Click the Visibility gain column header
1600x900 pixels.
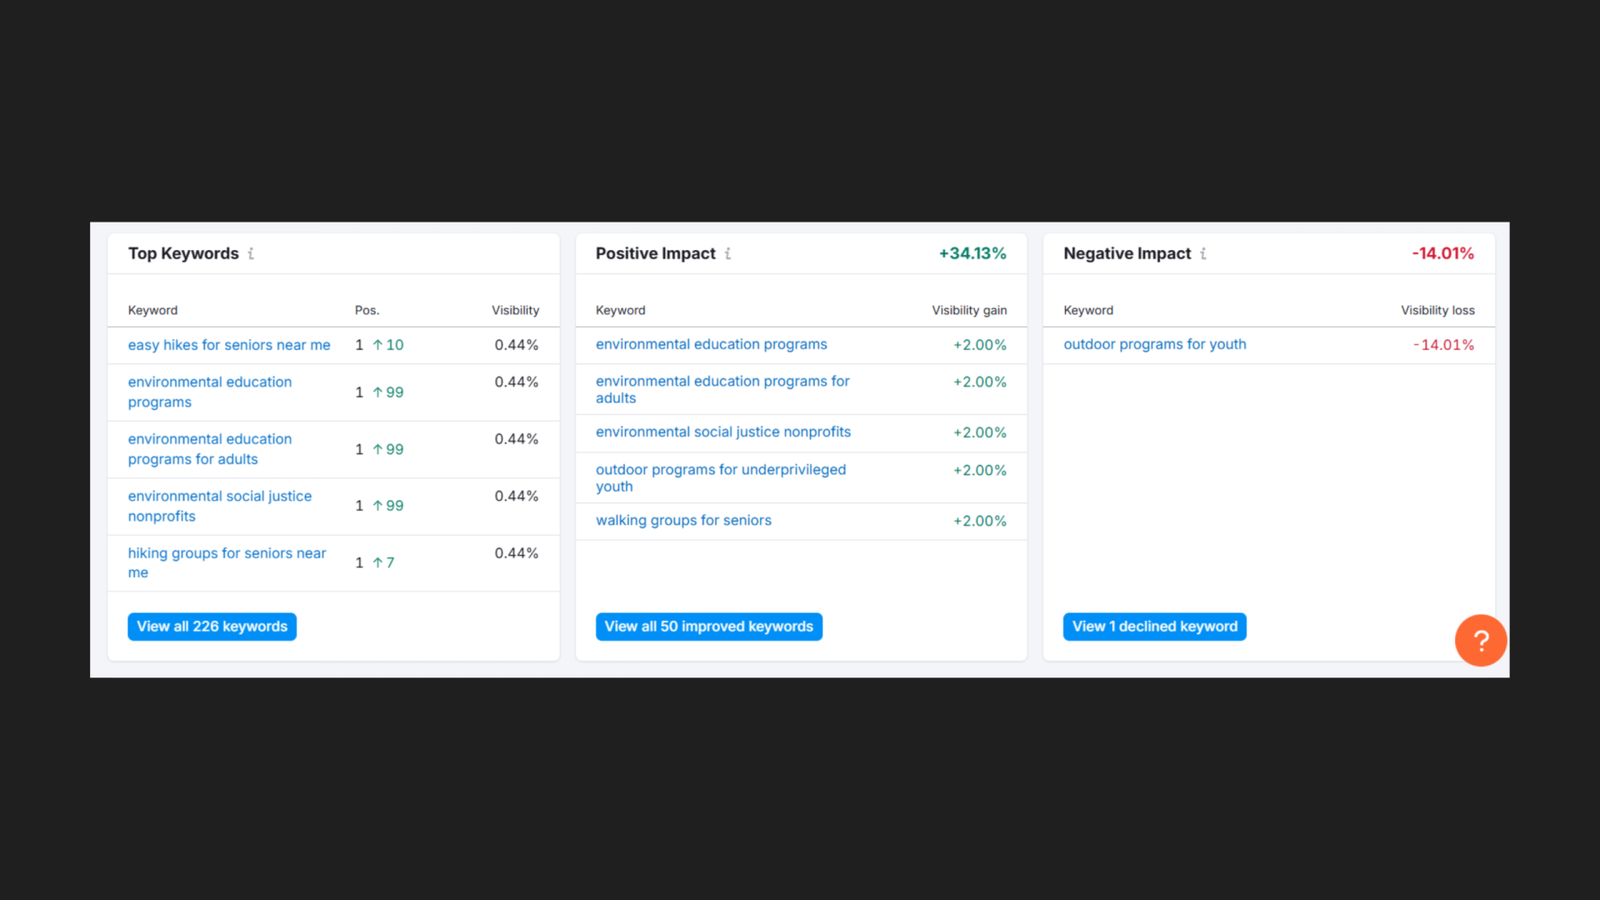tap(969, 311)
